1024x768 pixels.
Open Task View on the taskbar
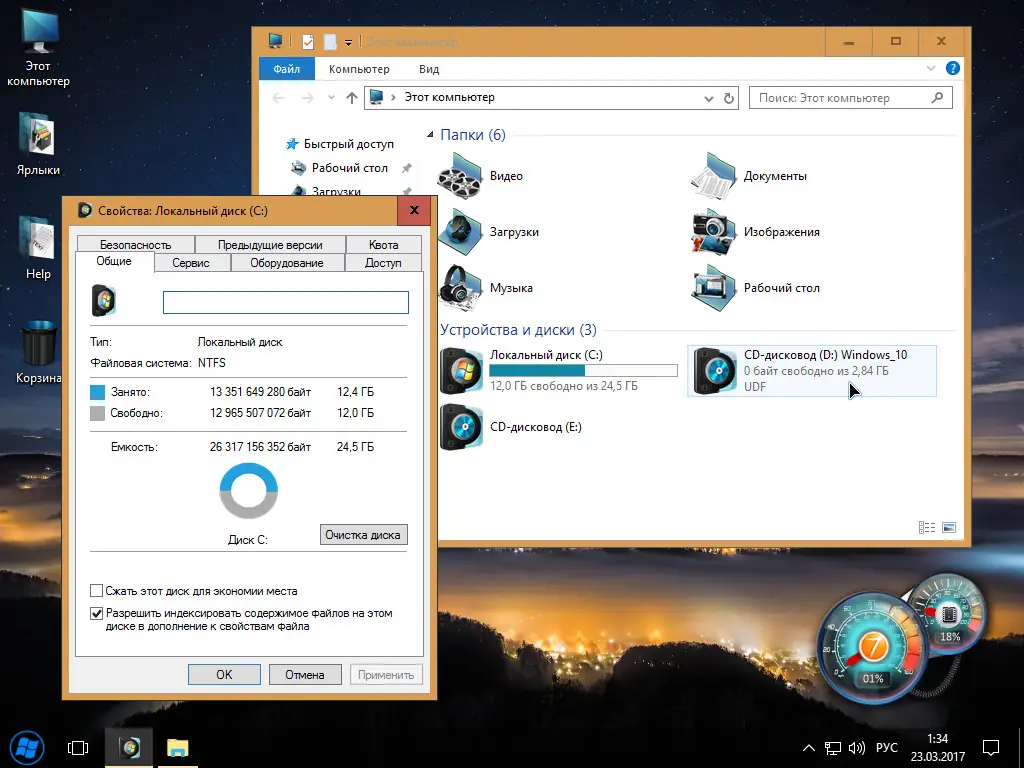(x=78, y=748)
